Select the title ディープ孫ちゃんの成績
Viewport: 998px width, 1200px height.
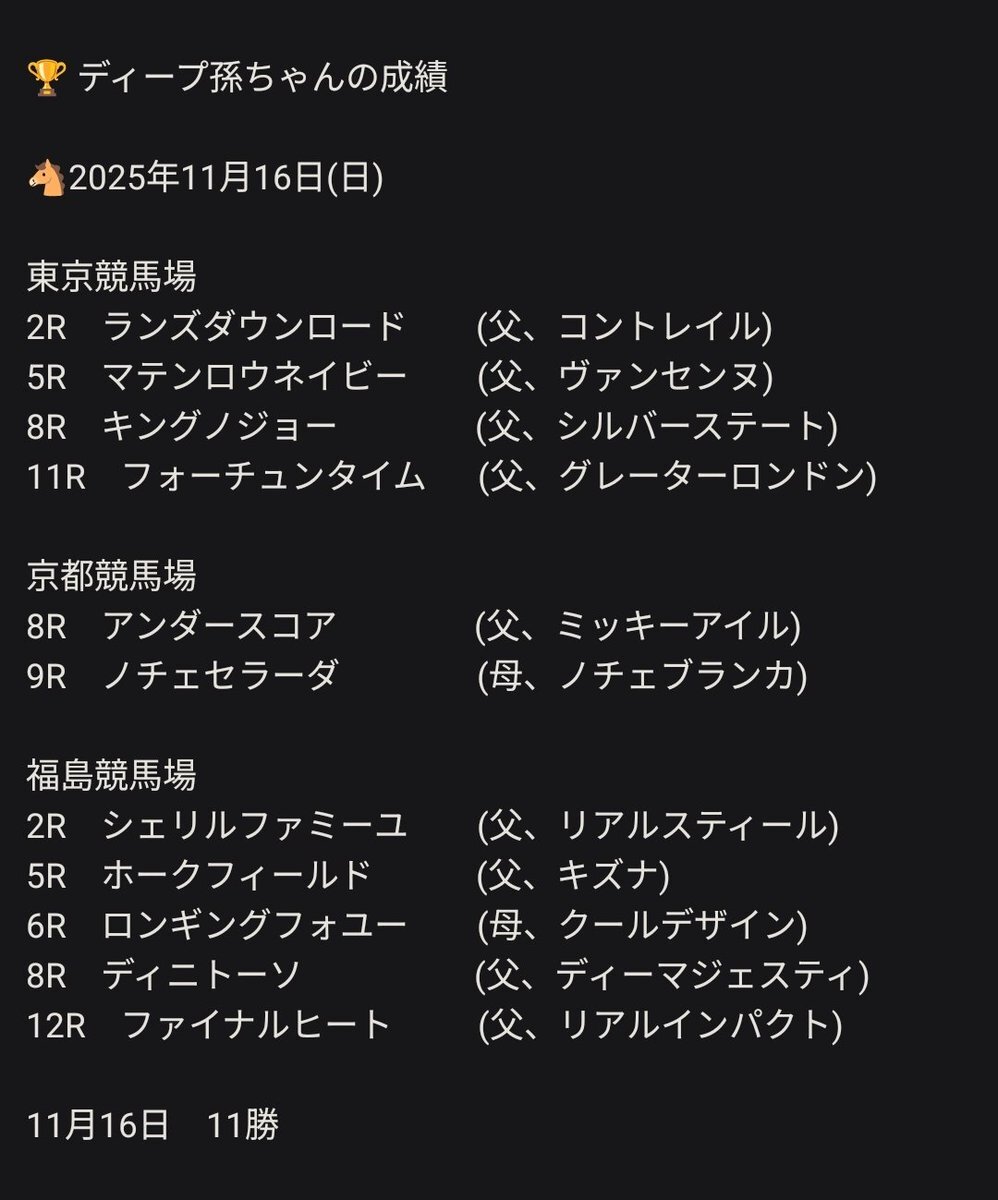tap(262, 77)
